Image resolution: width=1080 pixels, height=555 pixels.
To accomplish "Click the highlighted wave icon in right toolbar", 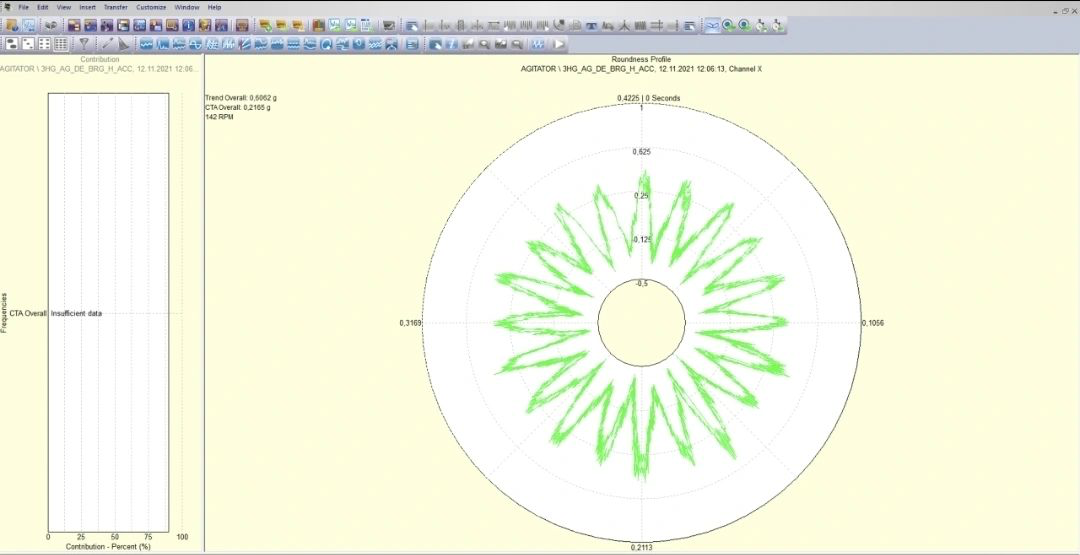I will 712,25.
